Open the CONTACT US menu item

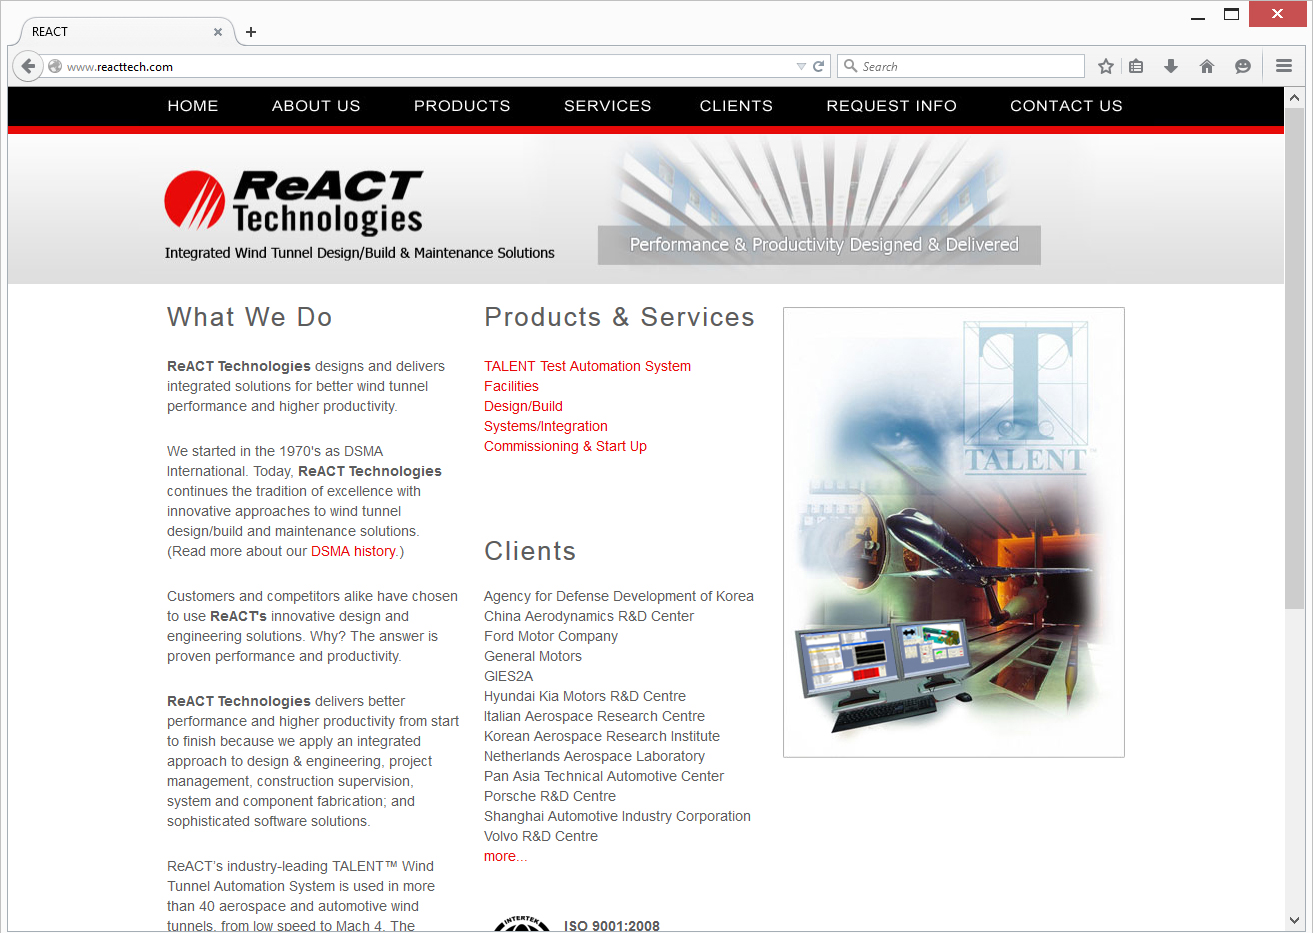click(1066, 105)
